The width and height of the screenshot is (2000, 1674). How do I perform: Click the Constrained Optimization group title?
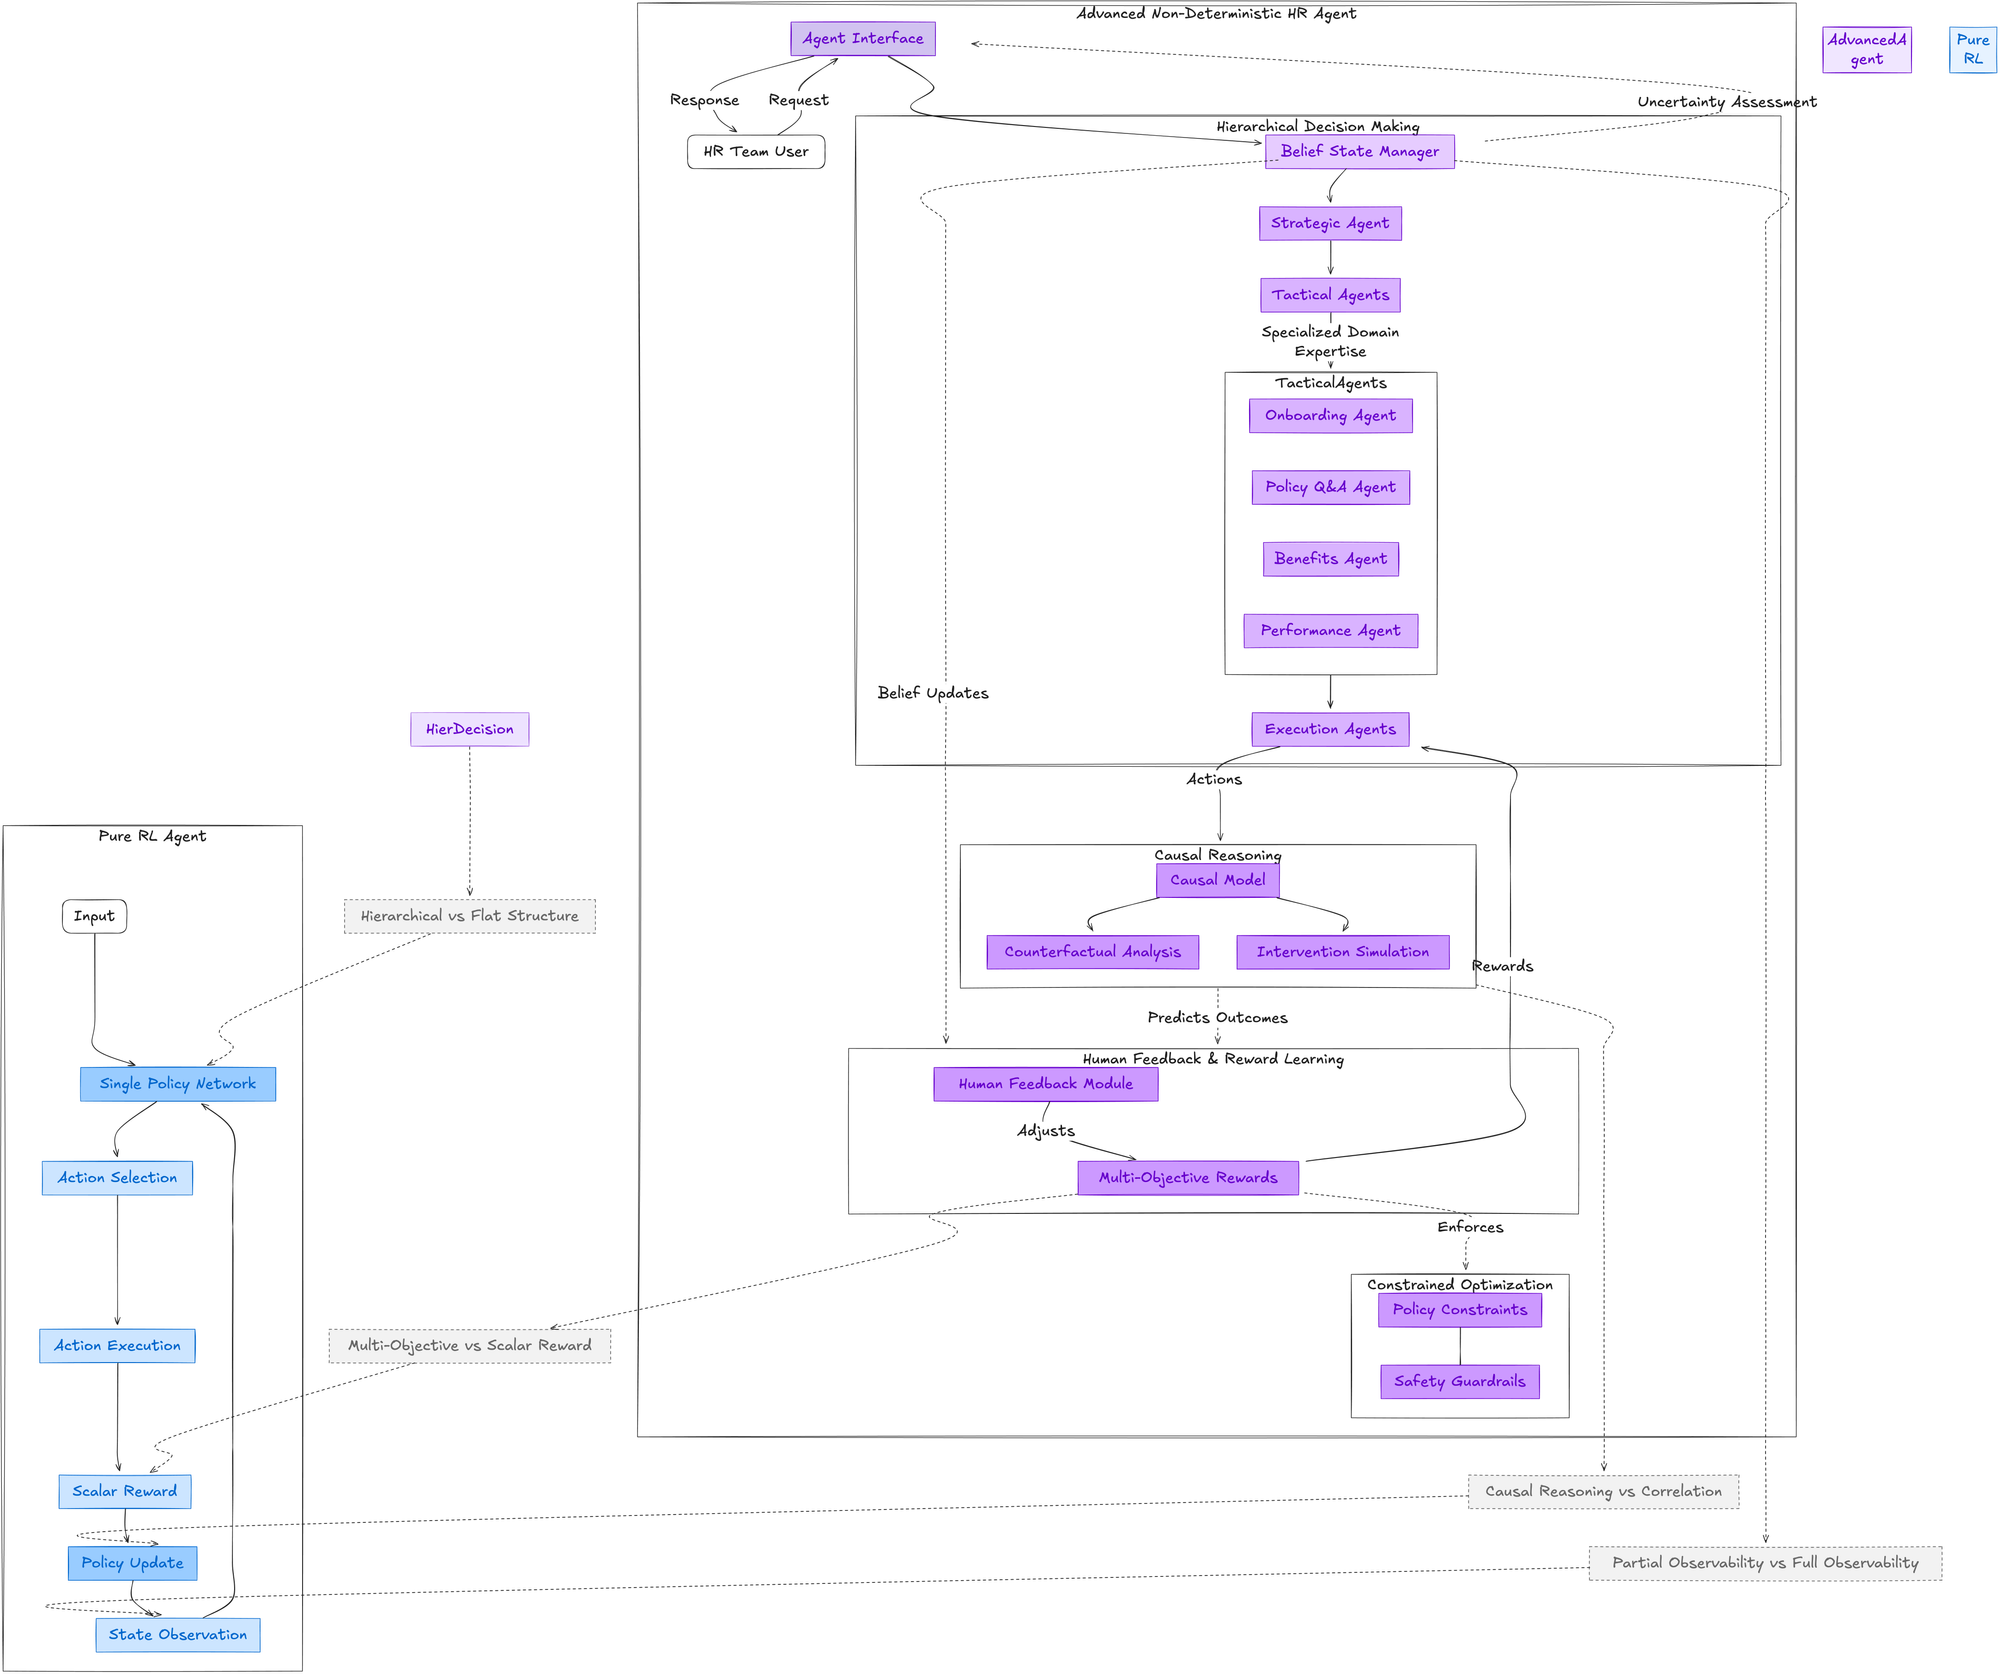tap(1460, 1285)
